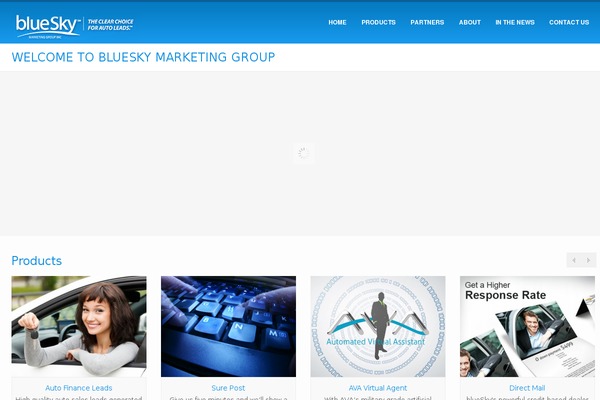Open the Sure Post keyboard image

click(x=228, y=327)
